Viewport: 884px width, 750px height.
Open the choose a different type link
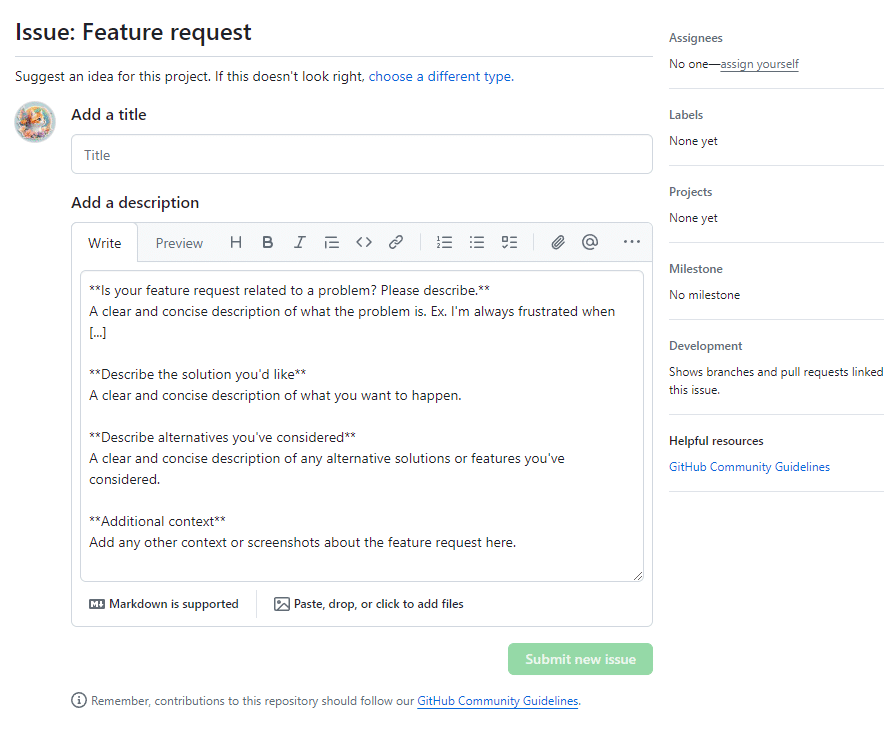(441, 76)
